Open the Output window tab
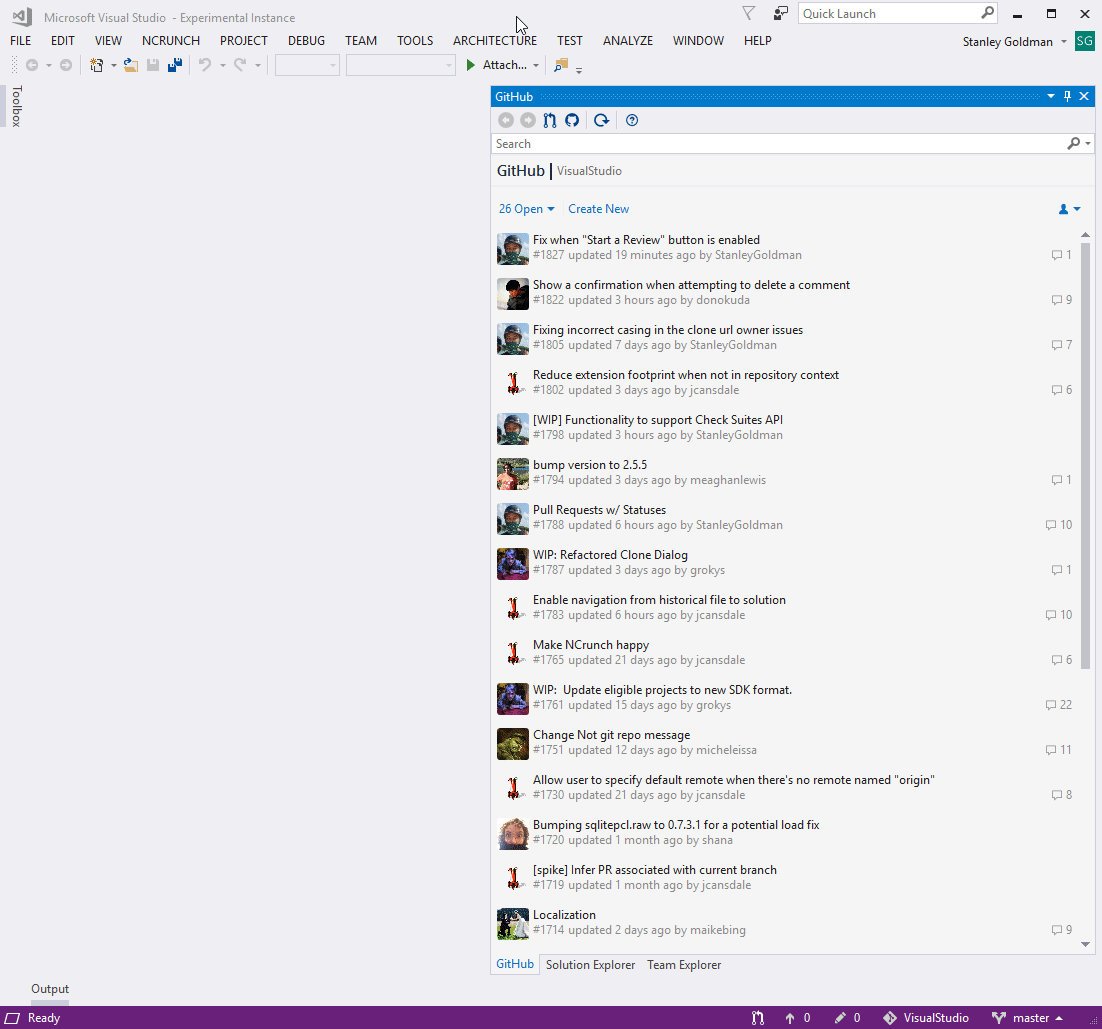This screenshot has height=1029, width=1102. (x=50, y=989)
